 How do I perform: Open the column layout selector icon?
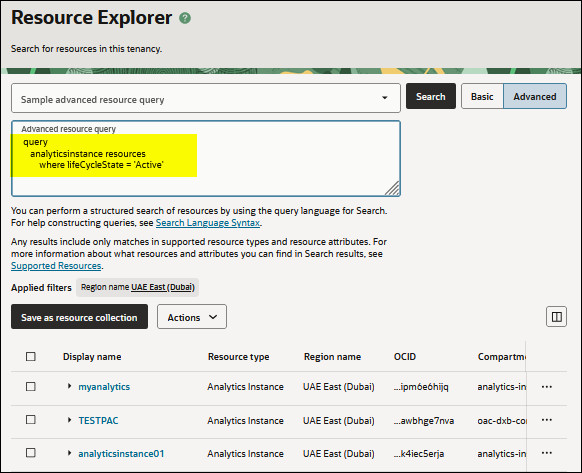click(x=556, y=317)
